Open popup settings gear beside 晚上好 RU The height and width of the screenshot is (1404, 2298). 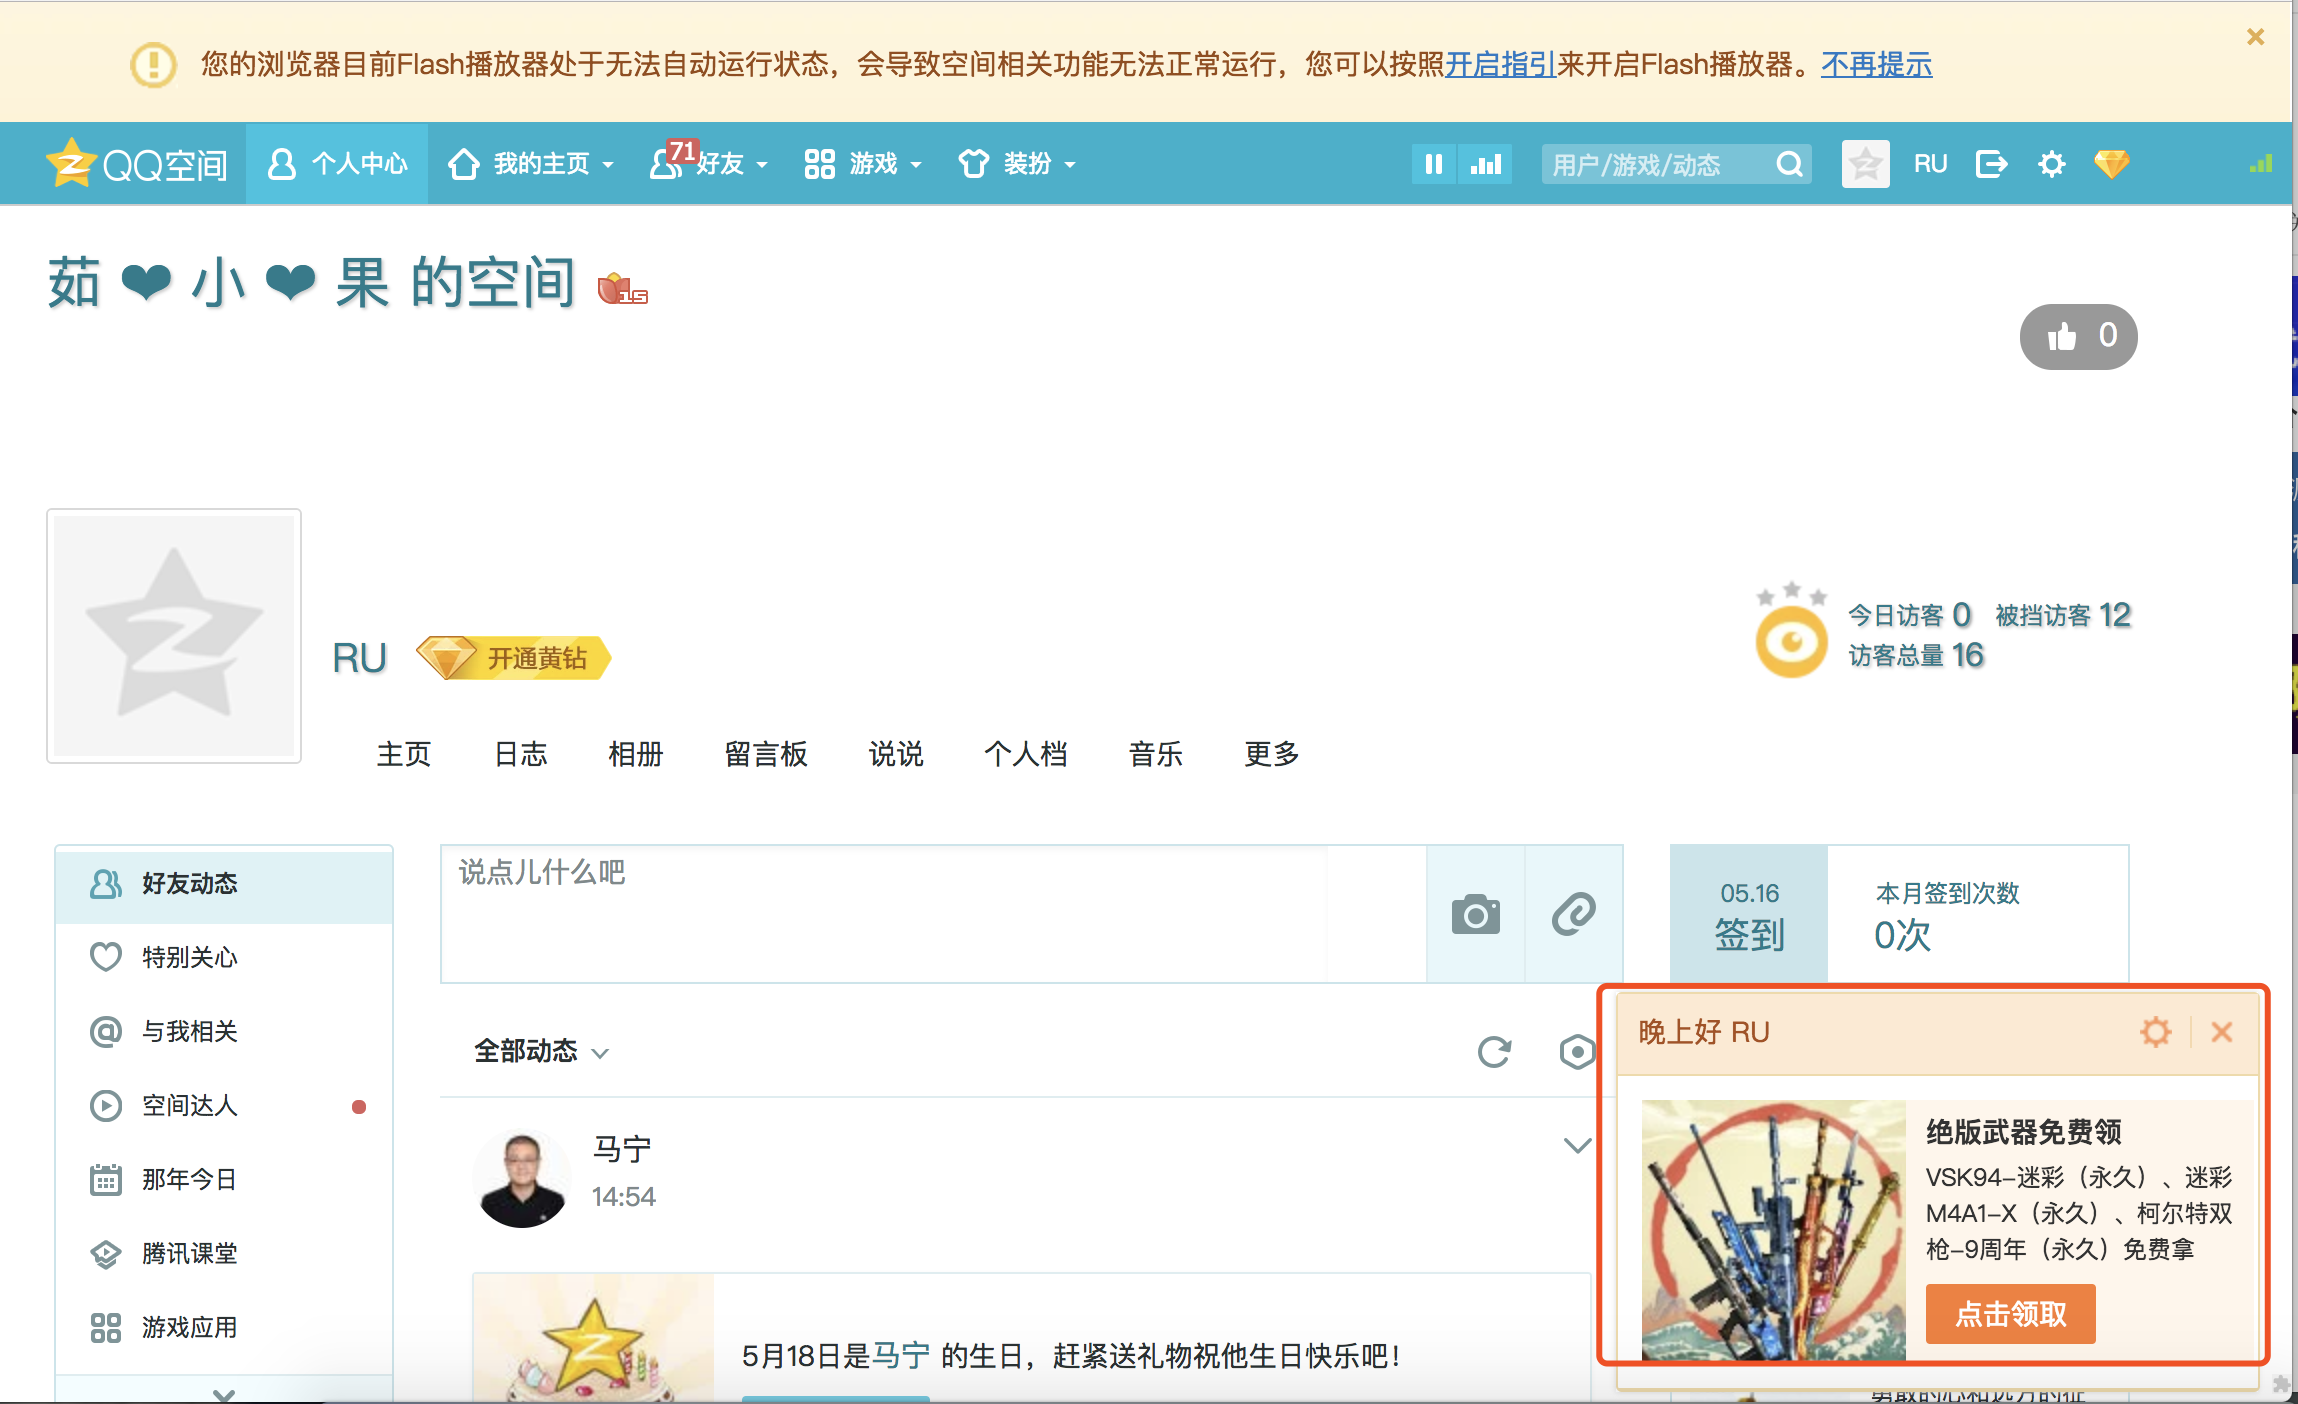(2155, 1032)
